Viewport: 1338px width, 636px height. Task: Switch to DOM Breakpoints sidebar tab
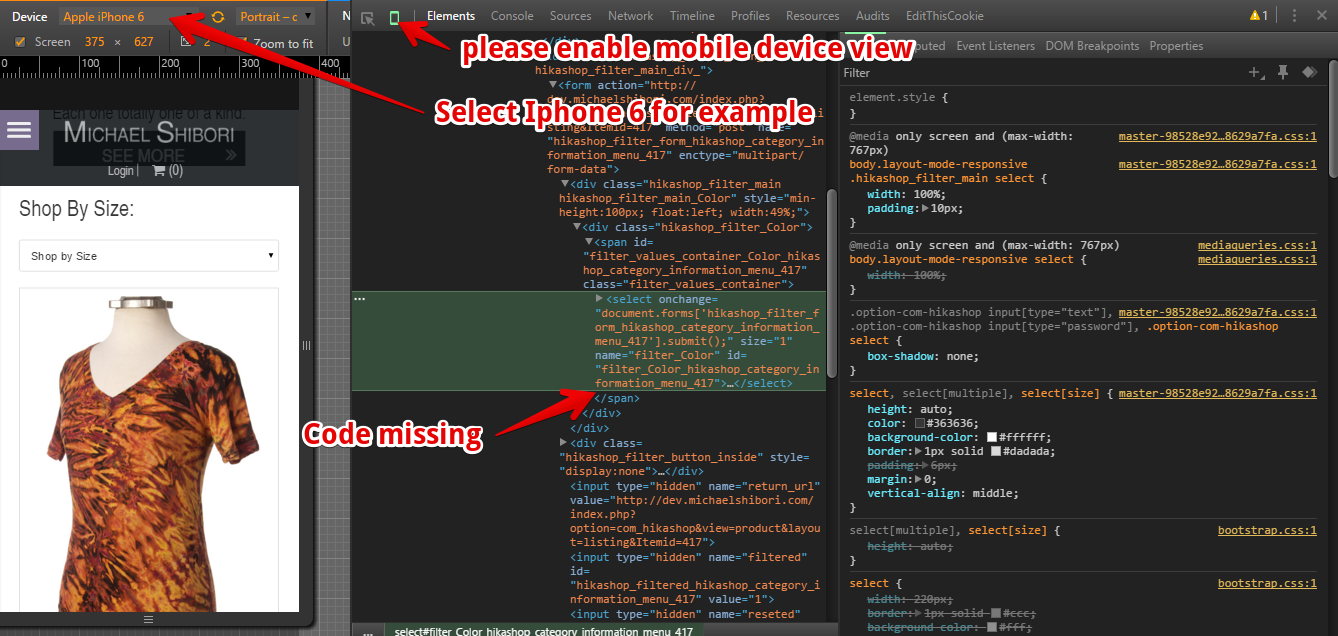pos(1092,46)
